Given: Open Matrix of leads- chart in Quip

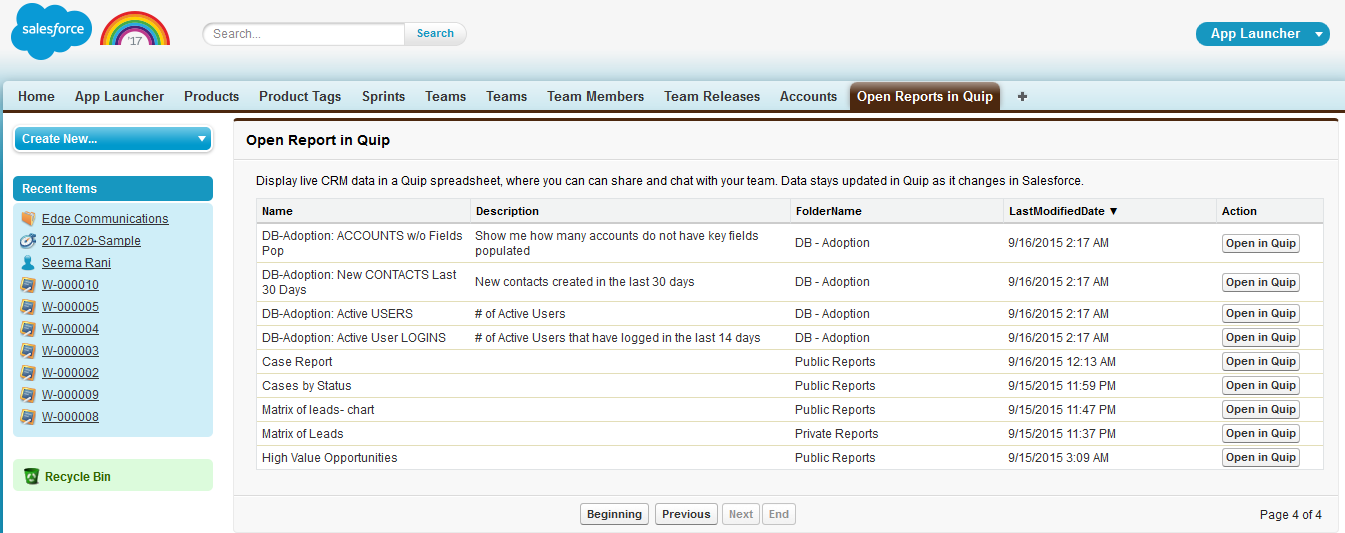Looking at the screenshot, I should [x=1261, y=409].
